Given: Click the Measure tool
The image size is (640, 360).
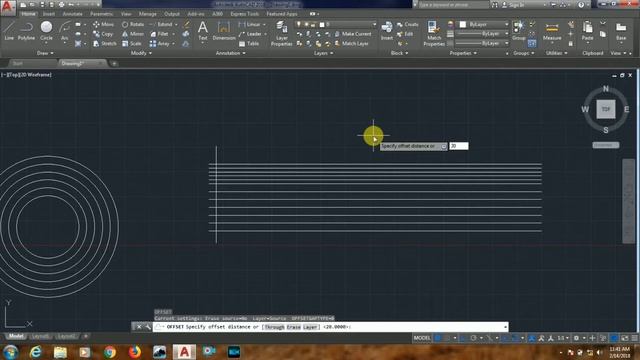Looking at the screenshot, I should [552, 32].
